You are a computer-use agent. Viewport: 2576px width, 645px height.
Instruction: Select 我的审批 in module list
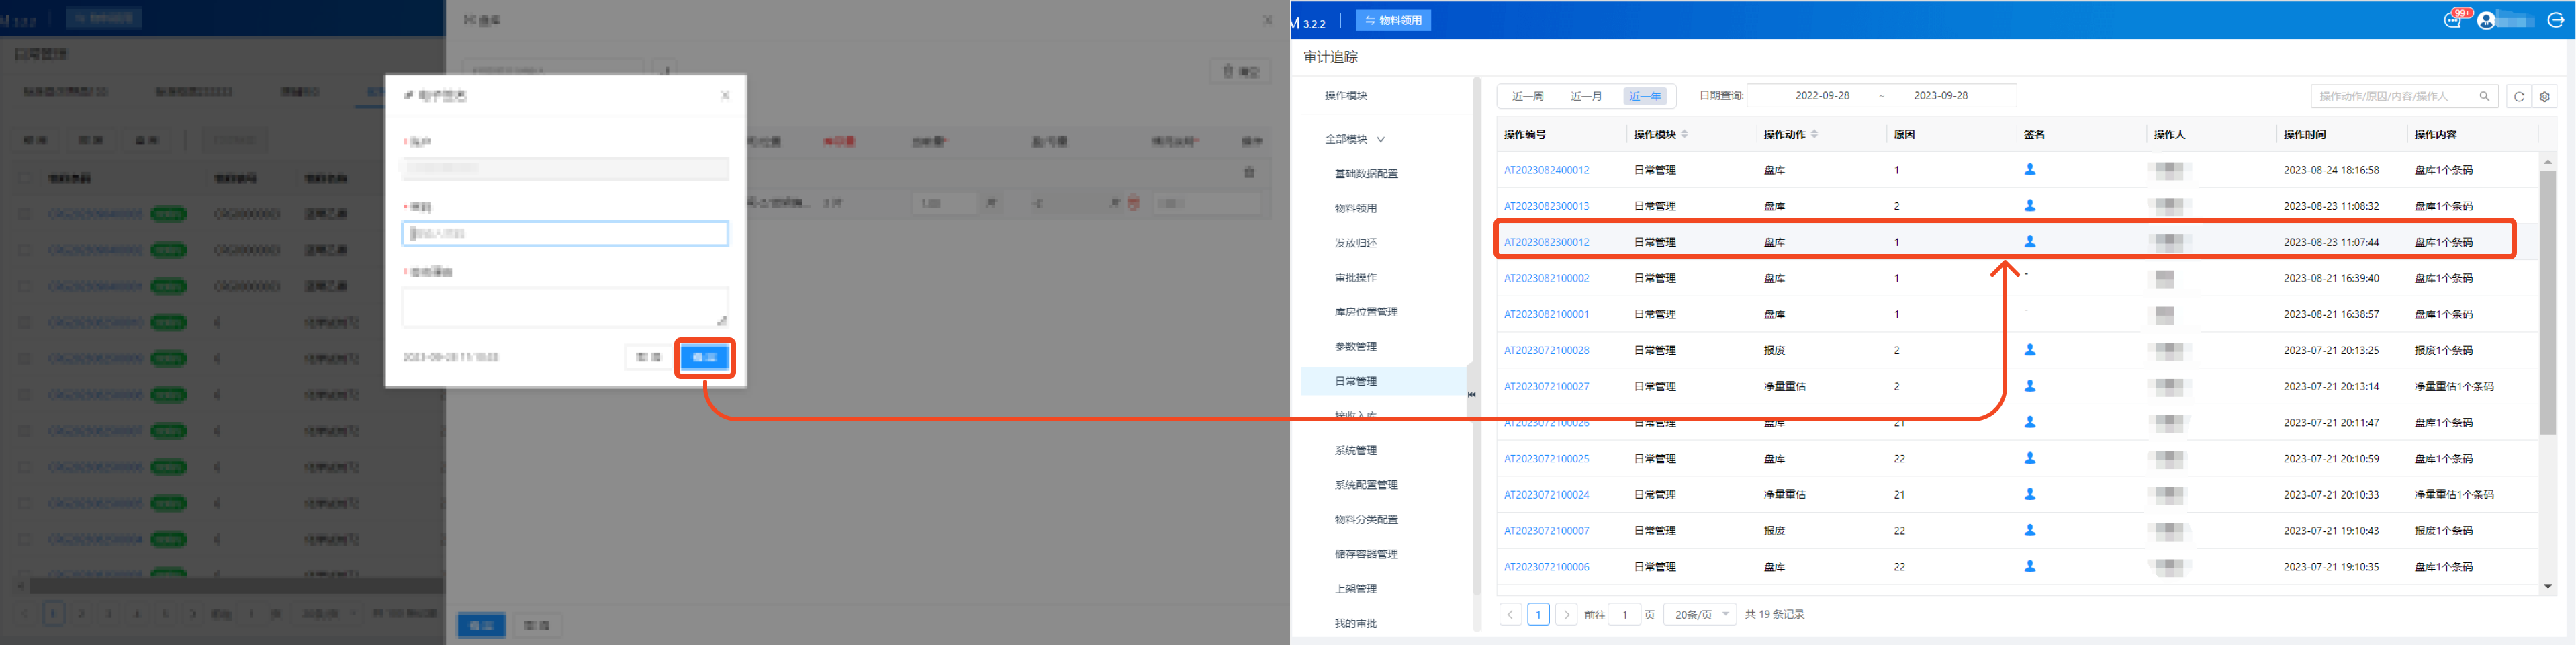(x=1356, y=624)
